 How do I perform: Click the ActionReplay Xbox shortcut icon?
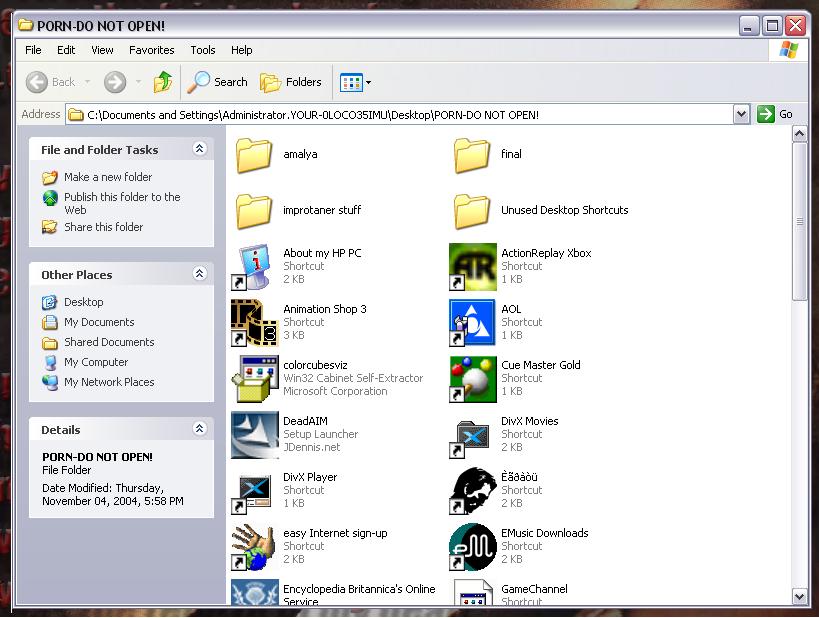(x=472, y=266)
